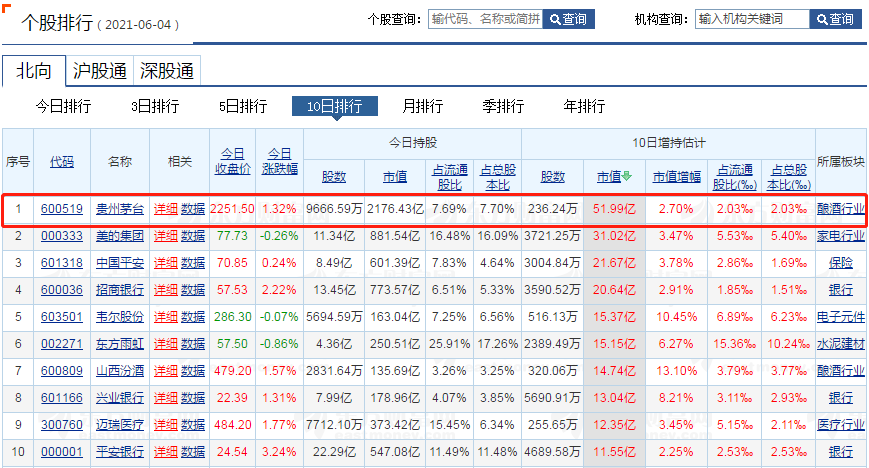Sort by 代码 column header
The height and width of the screenshot is (468, 869).
(x=62, y=162)
